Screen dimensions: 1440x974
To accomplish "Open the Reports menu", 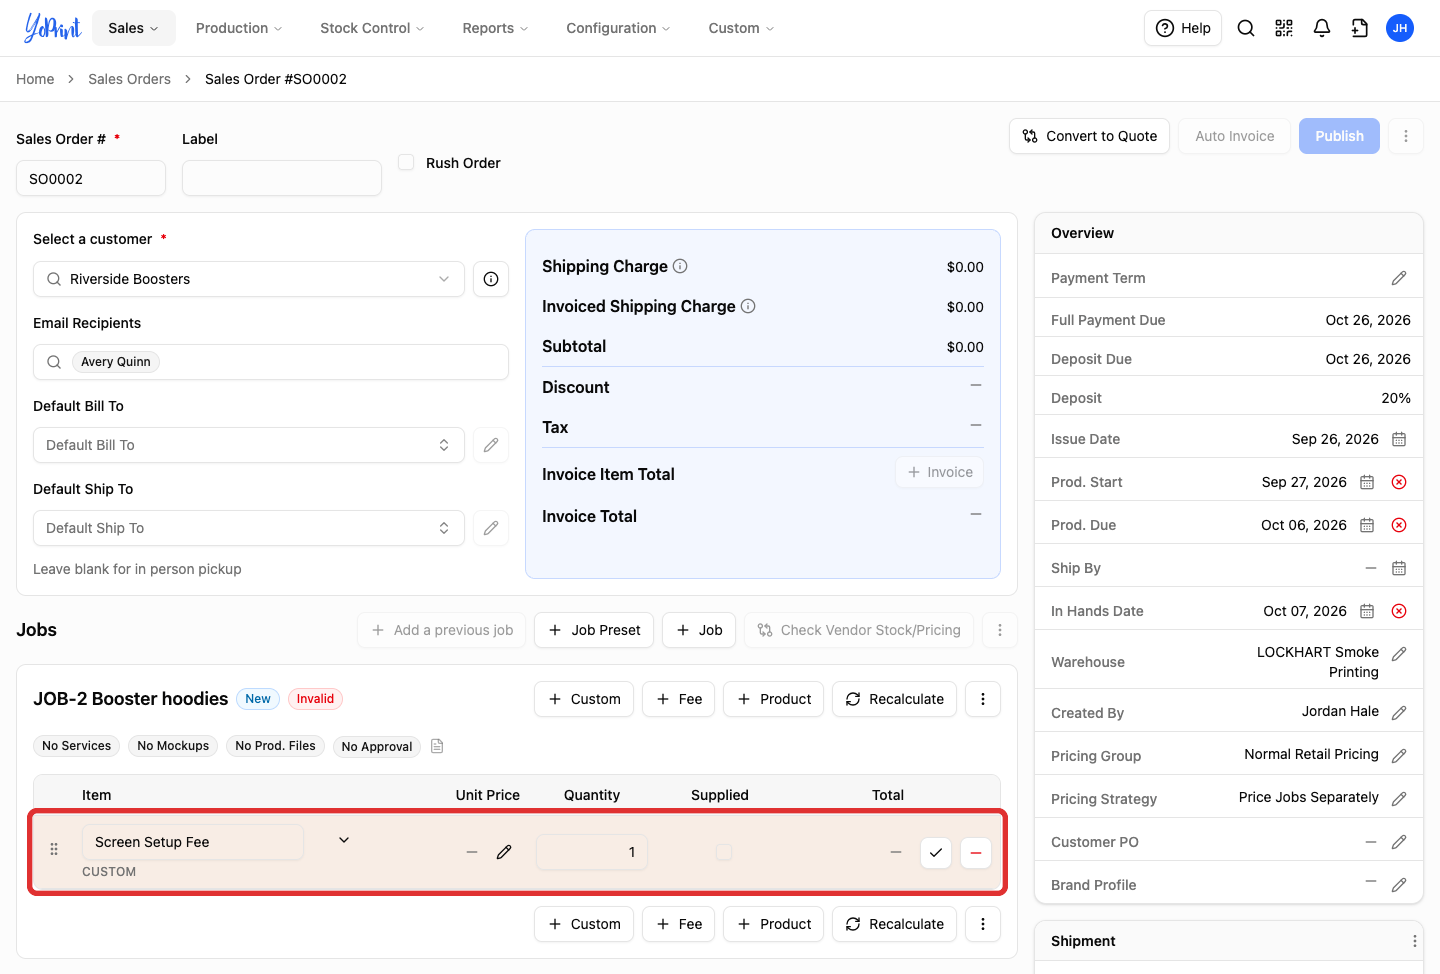I will [x=495, y=28].
